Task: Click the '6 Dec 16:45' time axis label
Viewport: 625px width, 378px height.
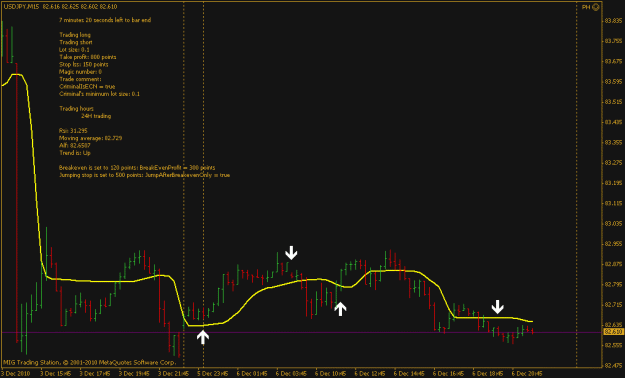Action: click(449, 374)
